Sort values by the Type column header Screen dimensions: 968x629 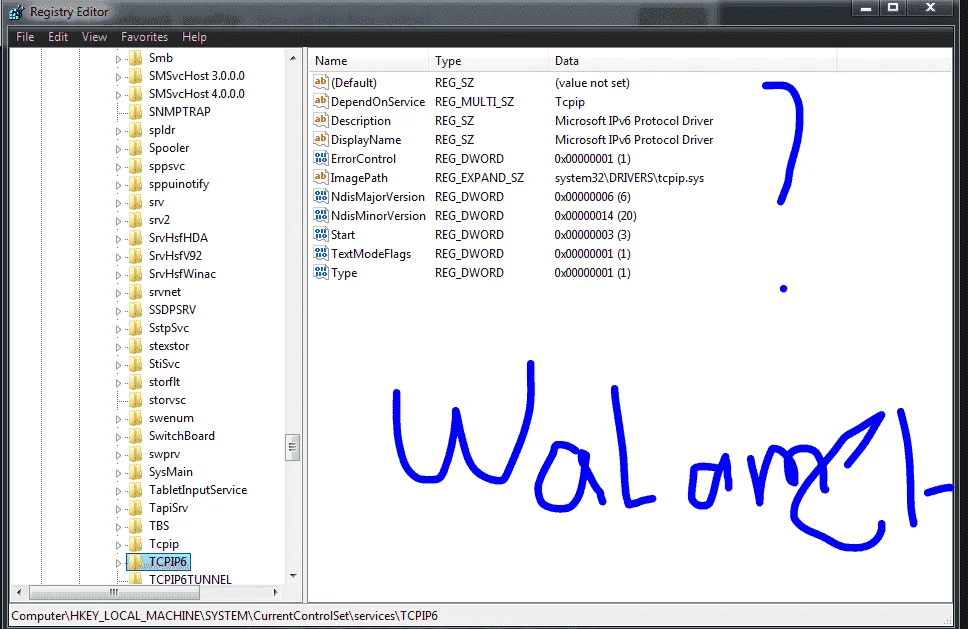tap(488, 60)
